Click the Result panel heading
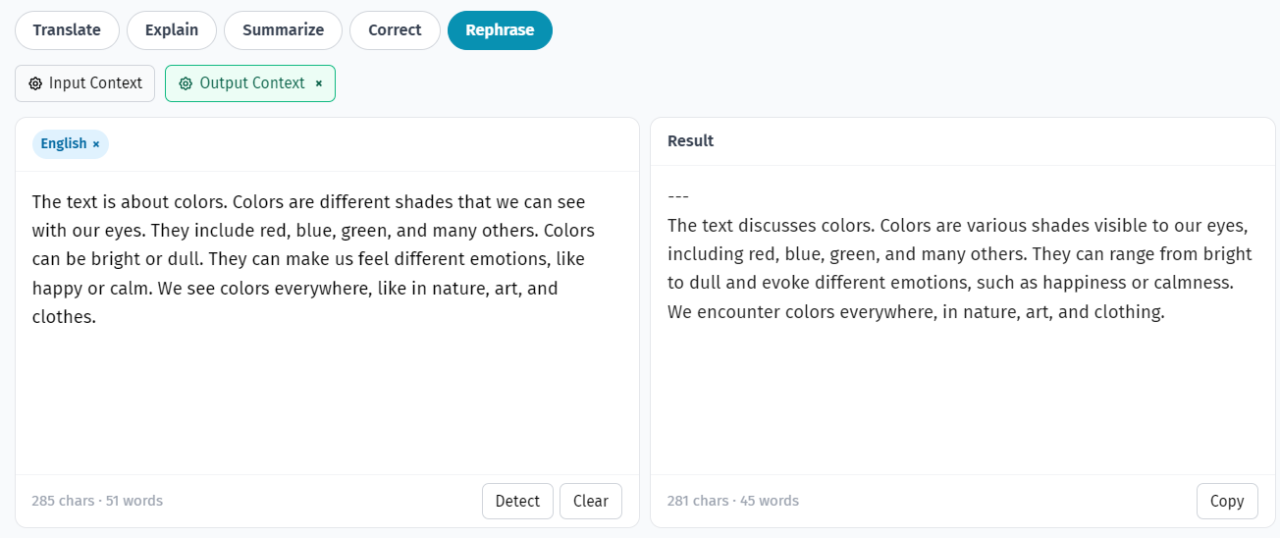 click(690, 141)
